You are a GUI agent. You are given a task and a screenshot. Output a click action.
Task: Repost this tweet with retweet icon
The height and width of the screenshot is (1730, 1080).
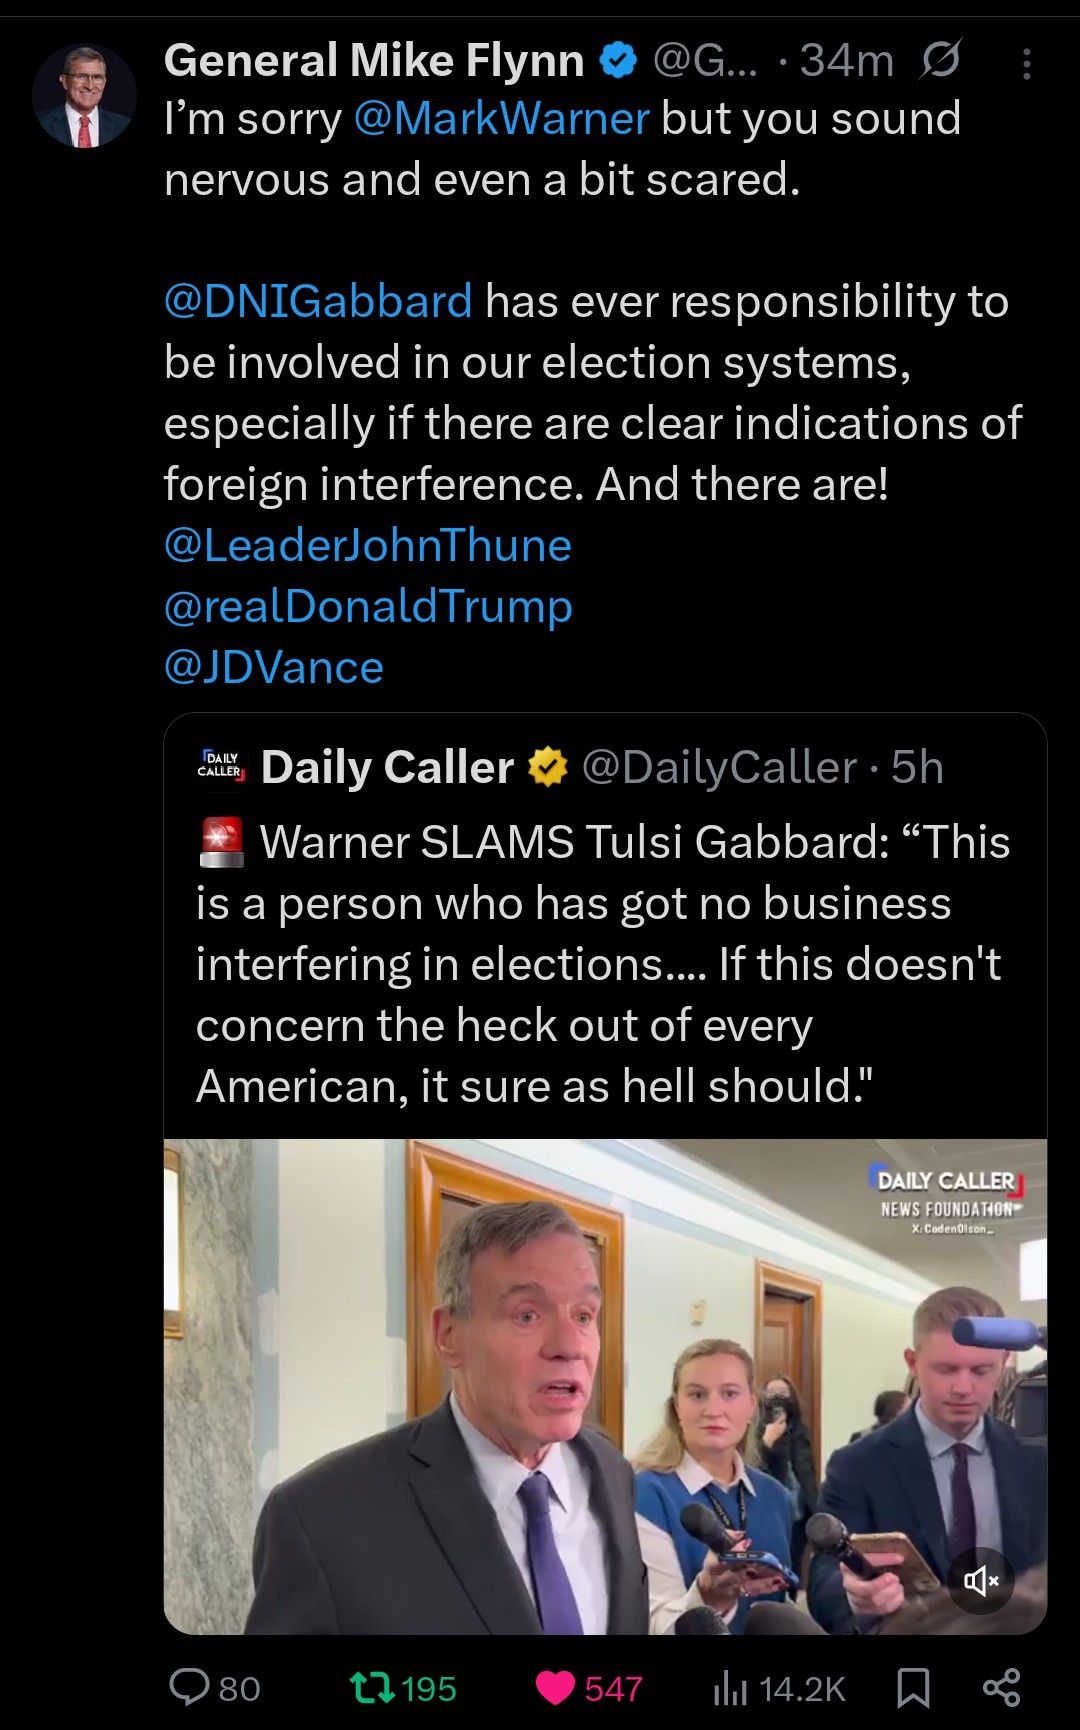coord(371,1688)
